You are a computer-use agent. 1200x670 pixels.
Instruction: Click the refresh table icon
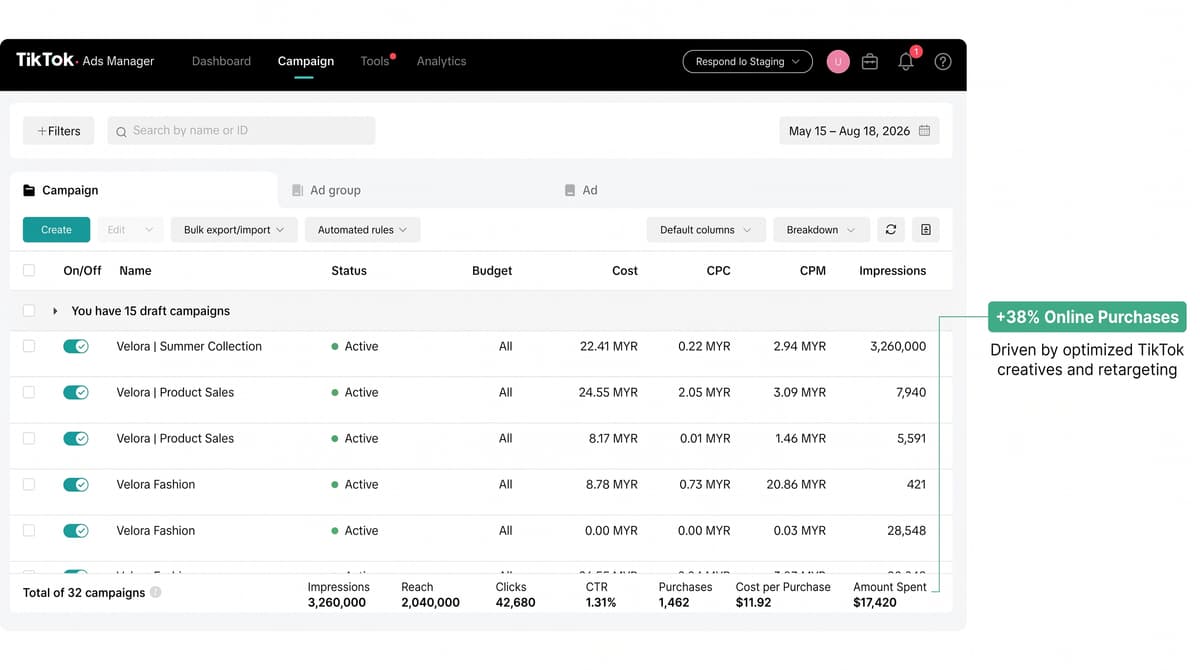click(x=891, y=230)
